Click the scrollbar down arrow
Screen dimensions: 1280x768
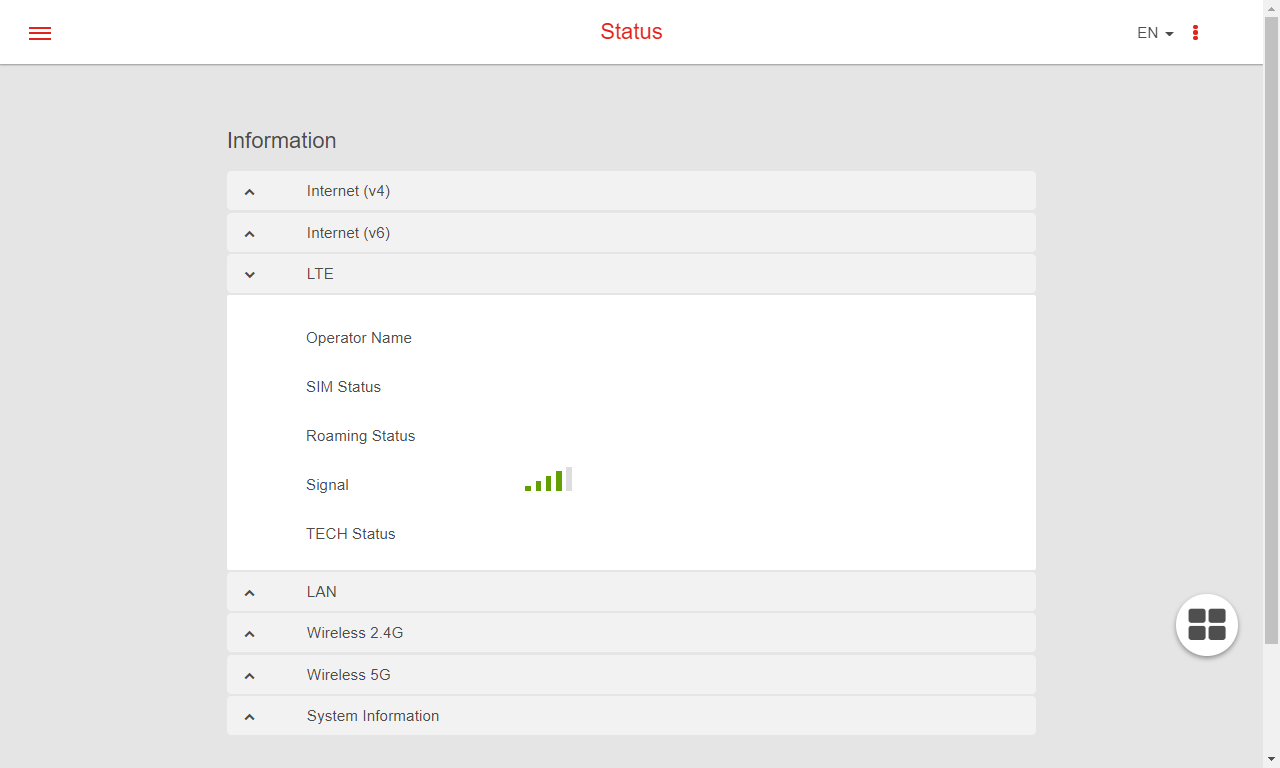(1271, 759)
